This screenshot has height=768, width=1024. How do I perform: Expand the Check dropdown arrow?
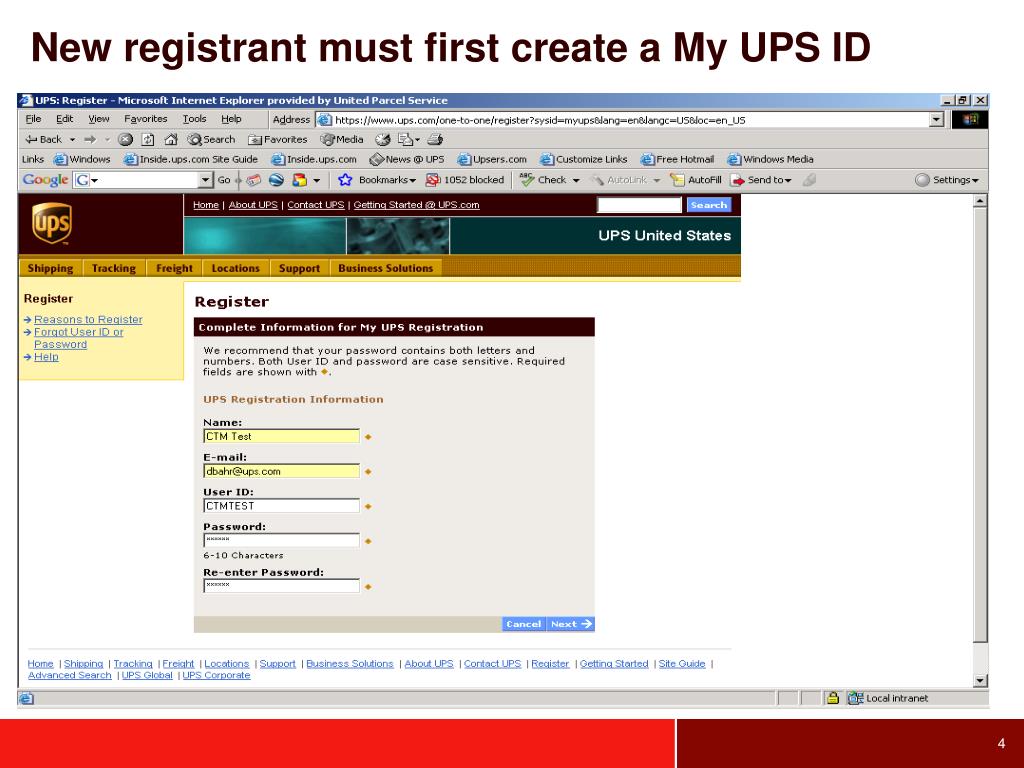[576, 180]
